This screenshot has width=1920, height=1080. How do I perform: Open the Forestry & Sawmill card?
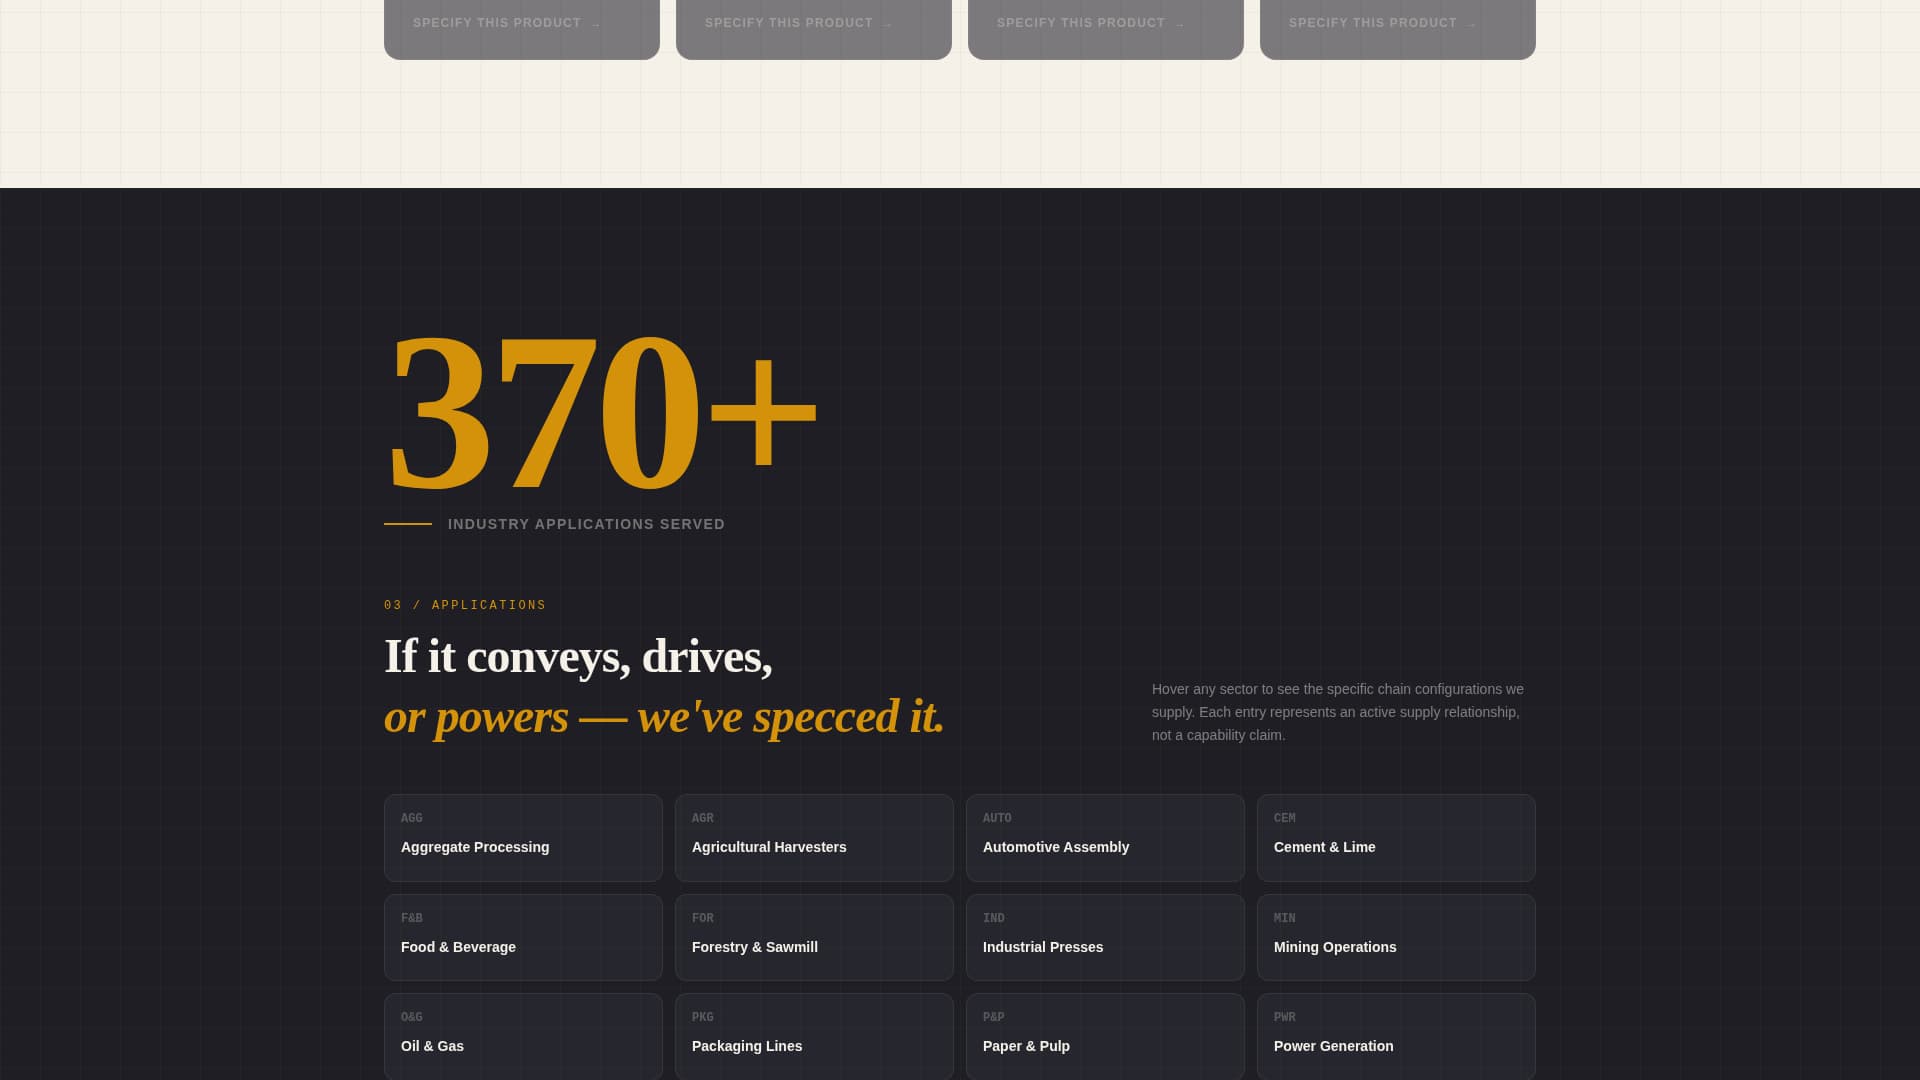pyautogui.click(x=813, y=937)
